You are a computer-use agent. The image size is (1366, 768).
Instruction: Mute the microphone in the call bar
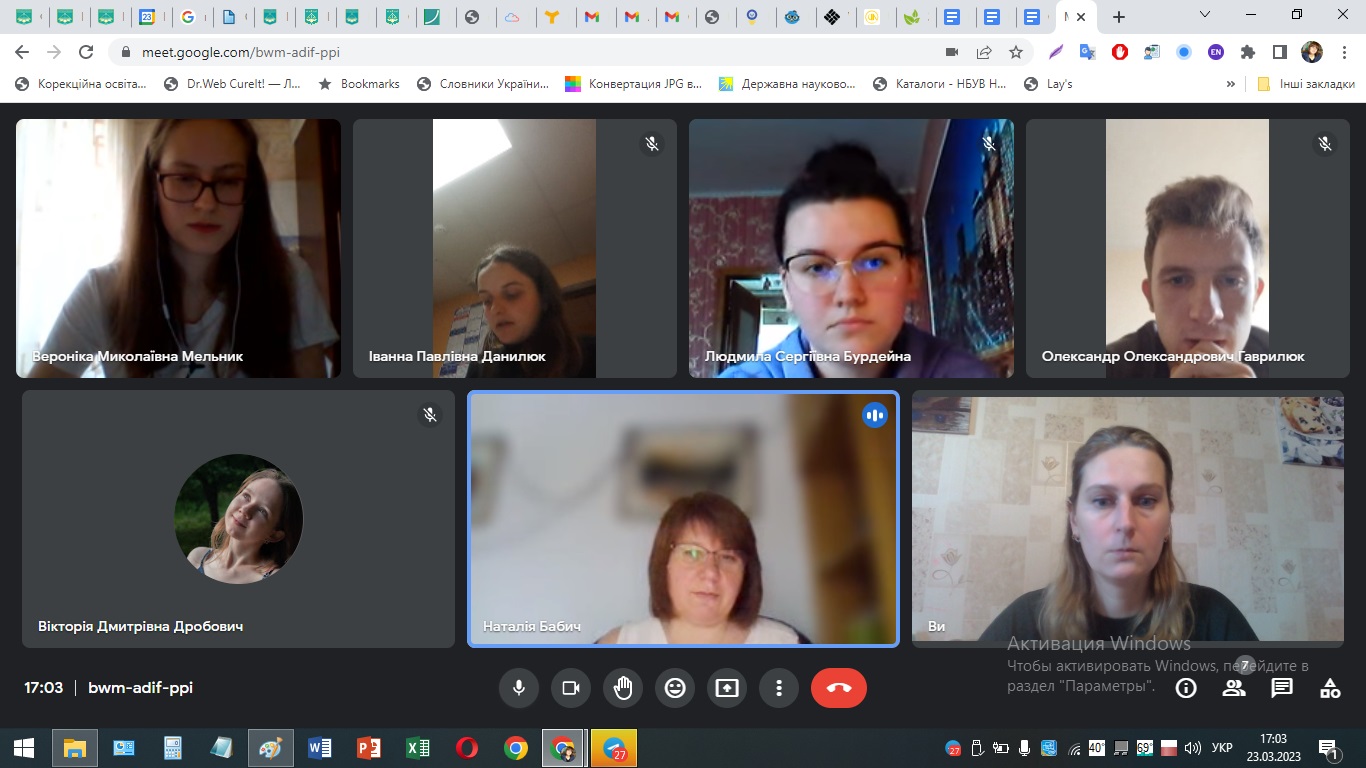click(x=519, y=688)
